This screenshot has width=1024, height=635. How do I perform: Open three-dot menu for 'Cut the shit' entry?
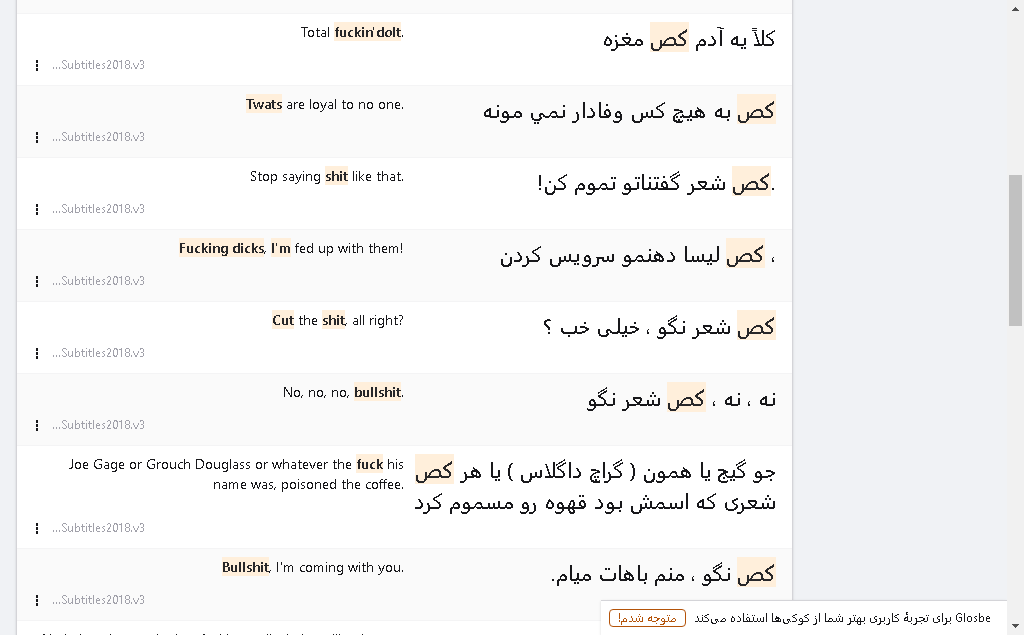(37, 353)
